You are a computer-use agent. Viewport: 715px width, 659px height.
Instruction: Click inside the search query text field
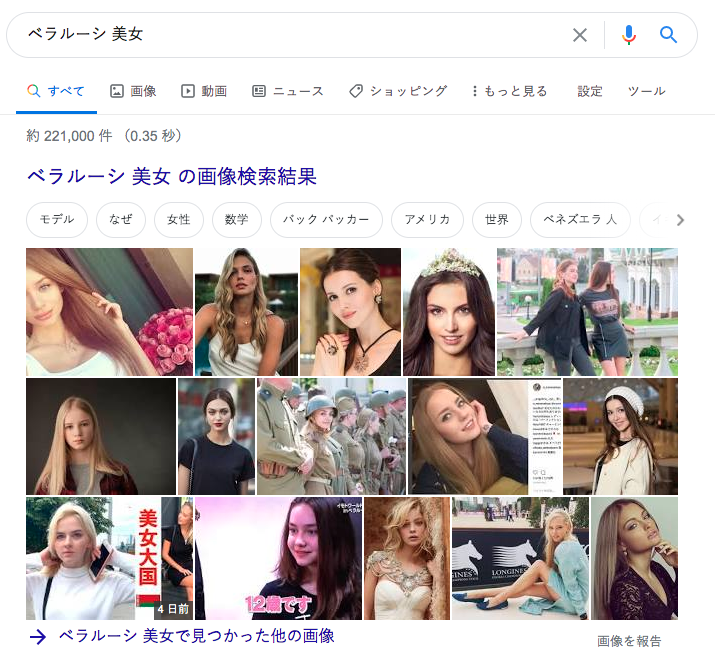pos(290,35)
